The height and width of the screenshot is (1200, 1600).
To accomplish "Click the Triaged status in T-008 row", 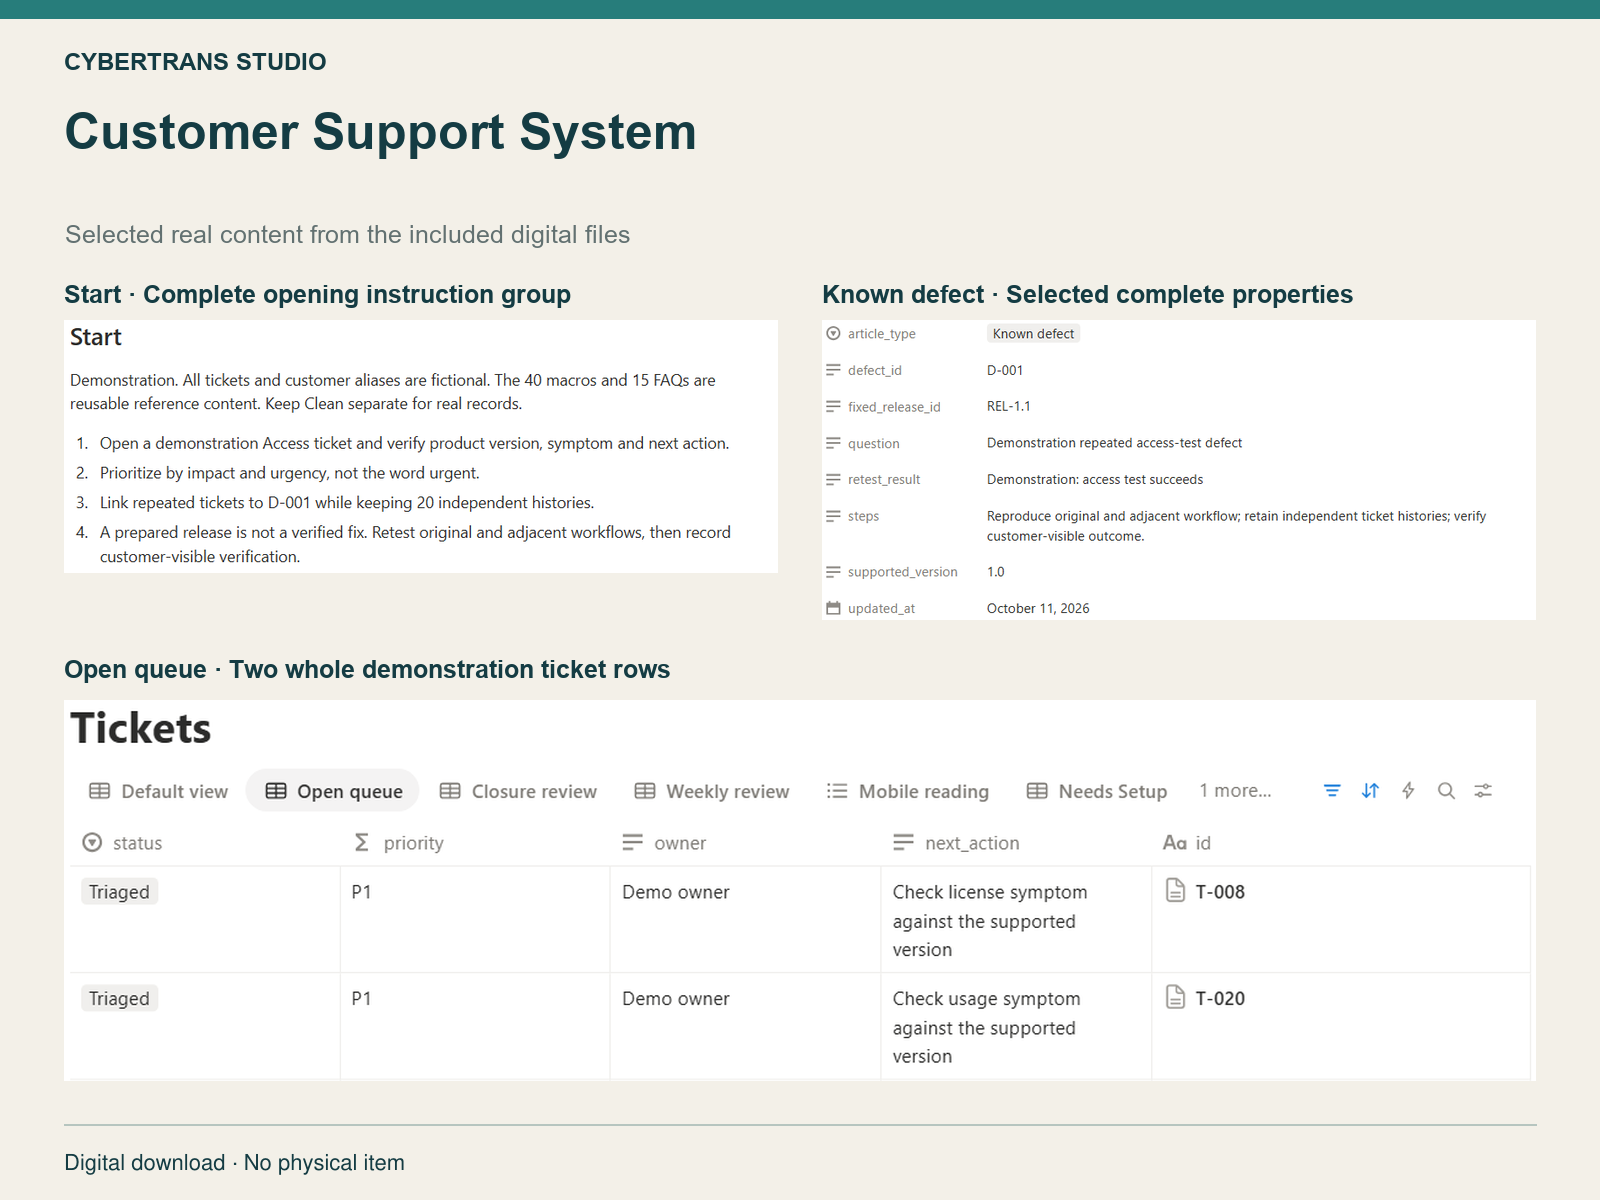I will [119, 892].
